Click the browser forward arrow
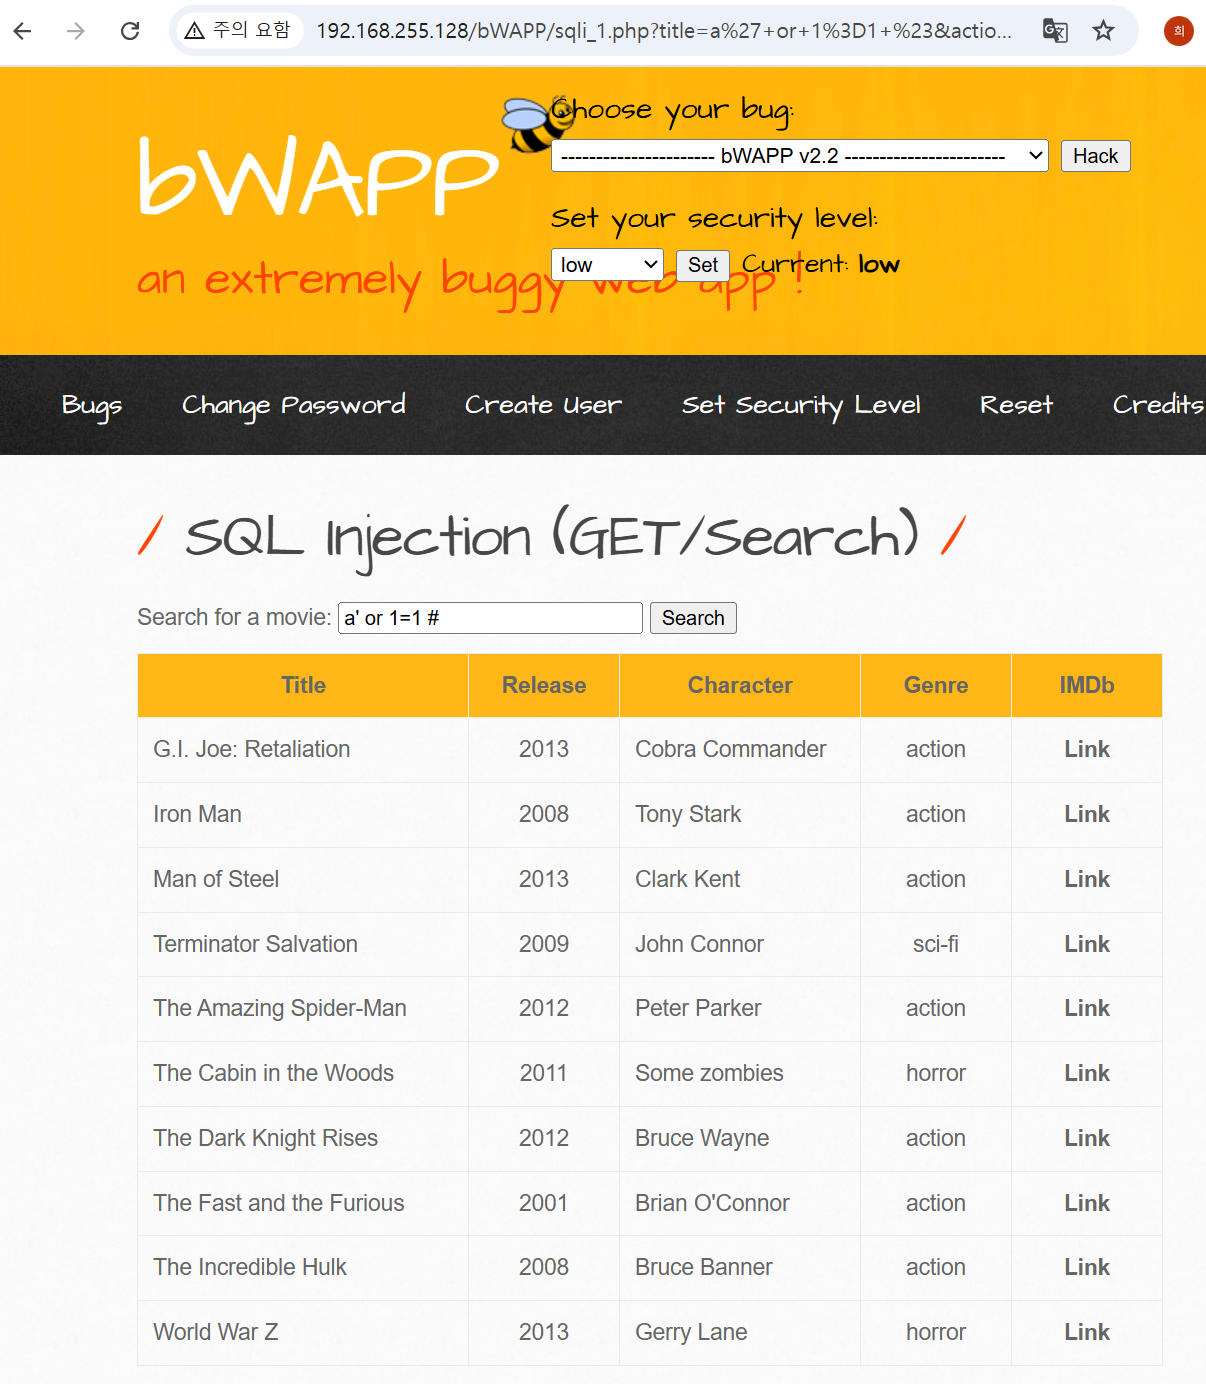The width and height of the screenshot is (1206, 1384). (x=76, y=31)
